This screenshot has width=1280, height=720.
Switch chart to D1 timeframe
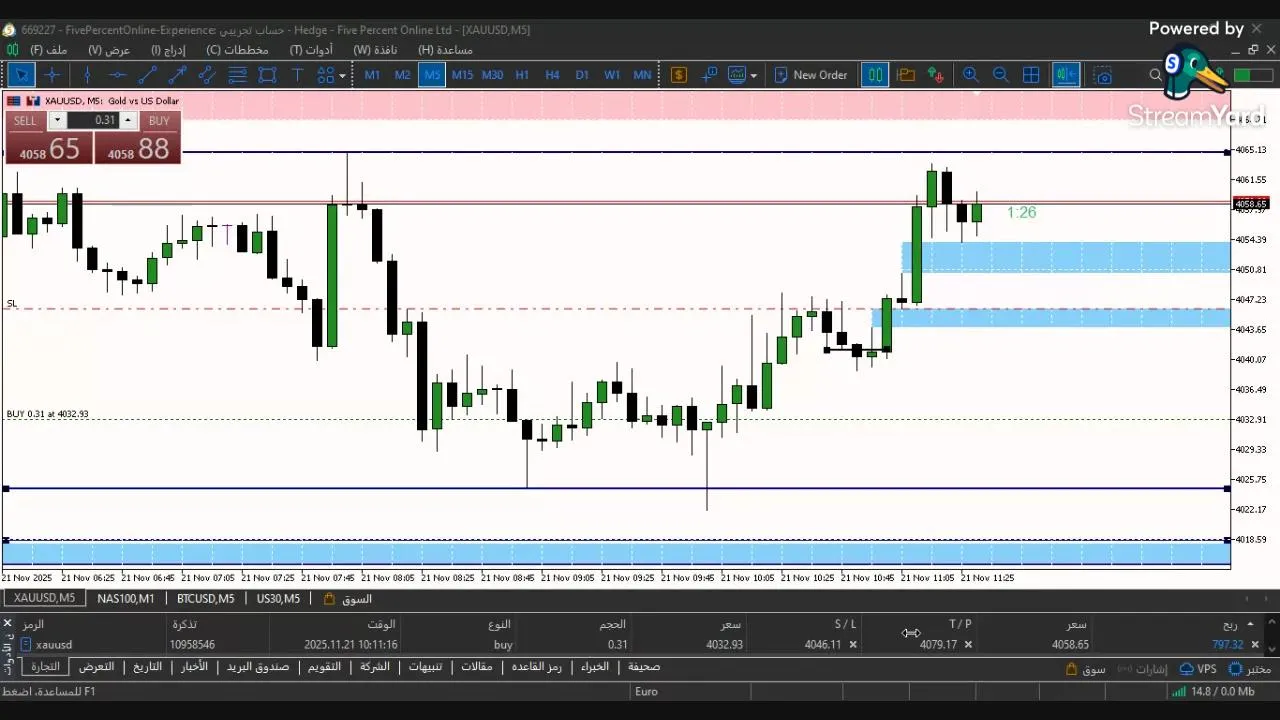coord(582,75)
